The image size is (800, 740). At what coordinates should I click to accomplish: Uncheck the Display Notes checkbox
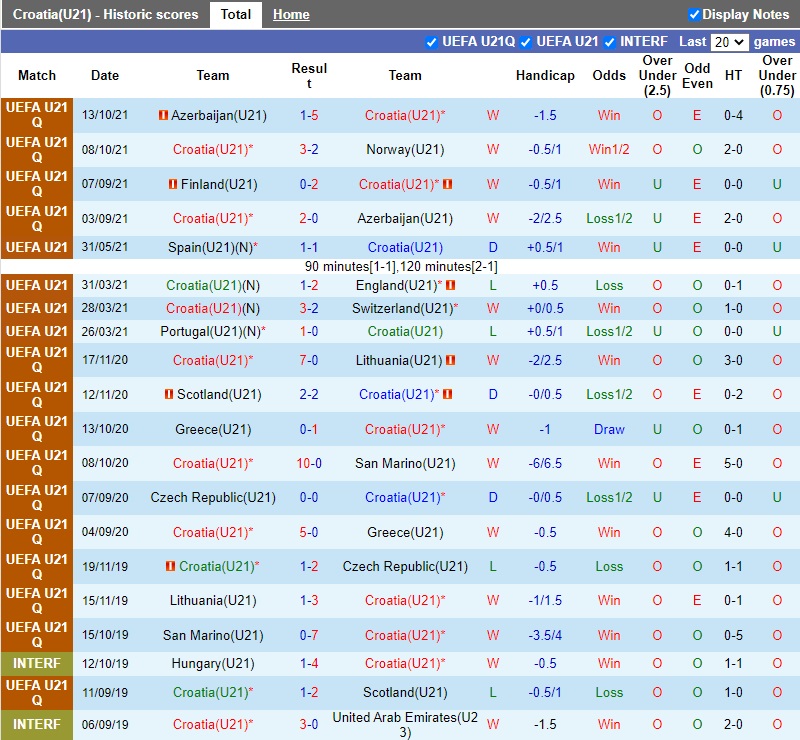pyautogui.click(x=695, y=15)
